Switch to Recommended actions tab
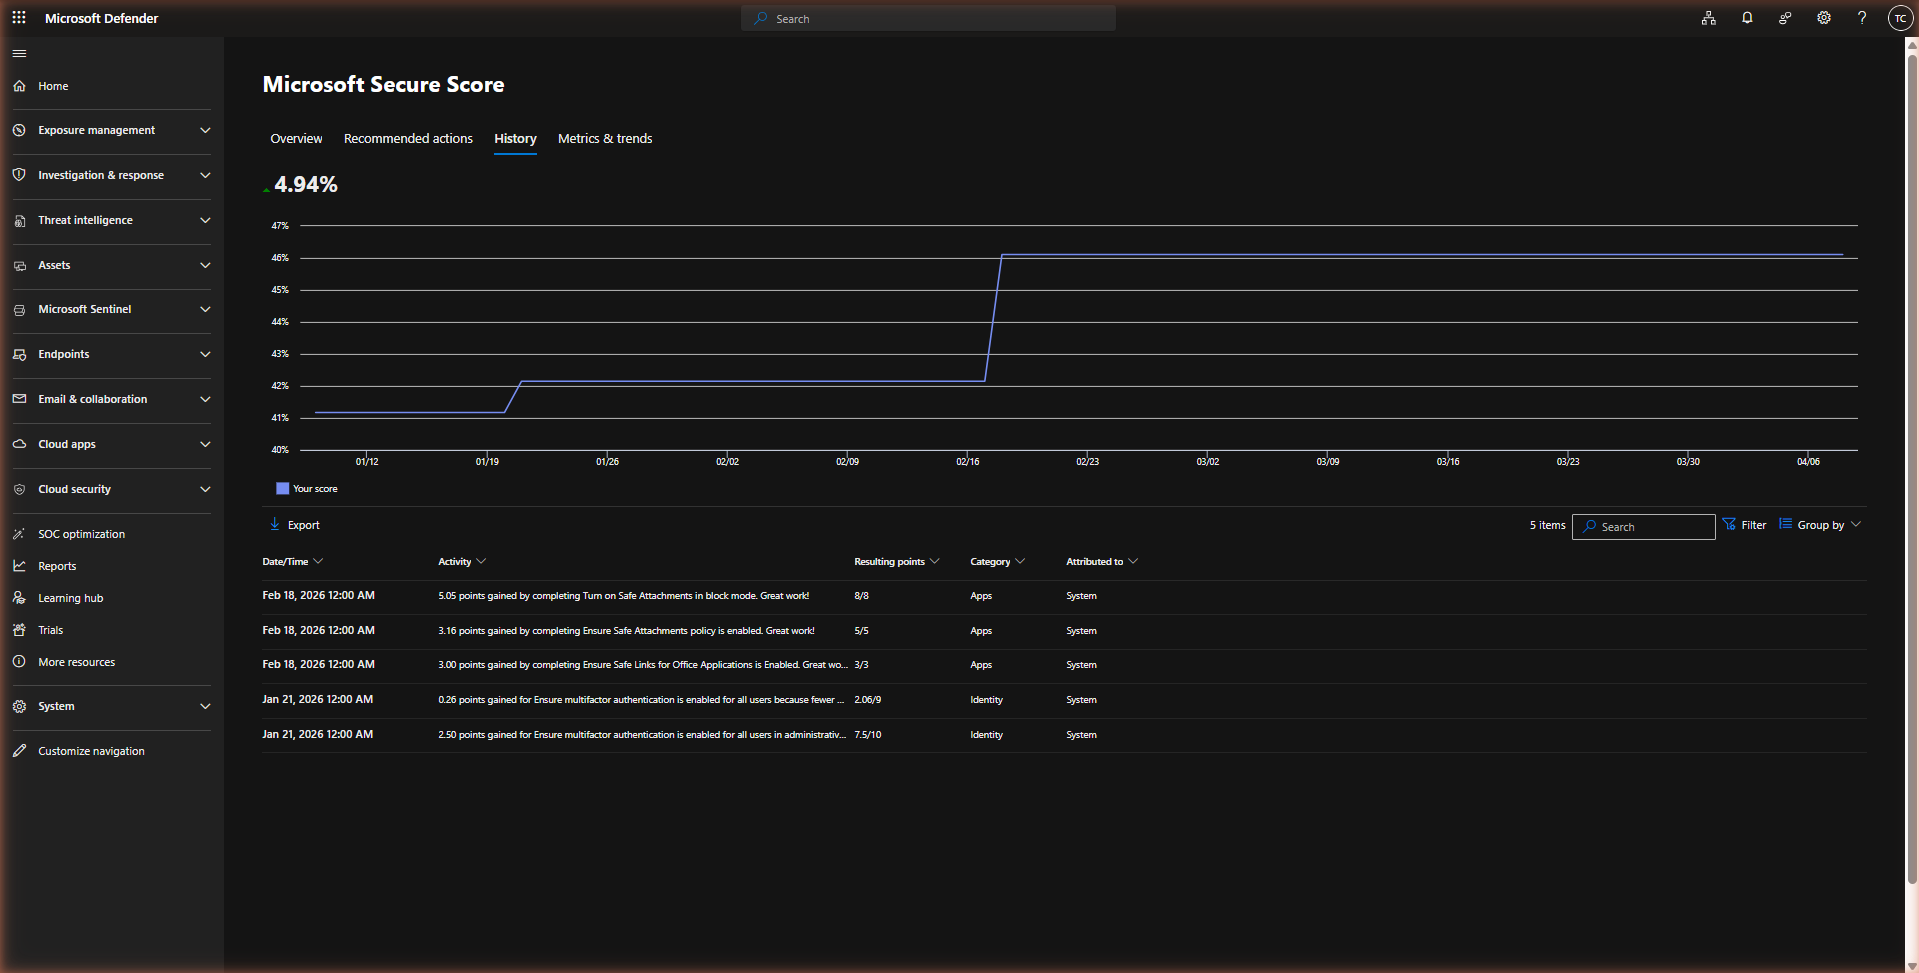The image size is (1919, 973). (x=408, y=139)
